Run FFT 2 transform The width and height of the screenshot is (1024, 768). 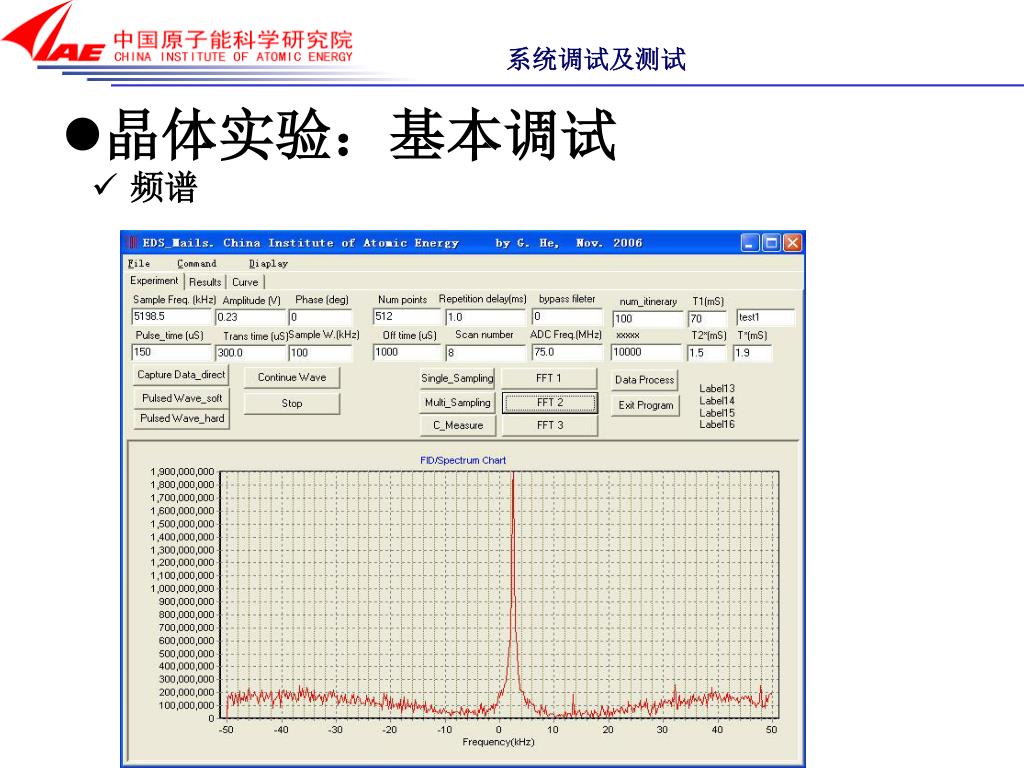pyautogui.click(x=549, y=403)
